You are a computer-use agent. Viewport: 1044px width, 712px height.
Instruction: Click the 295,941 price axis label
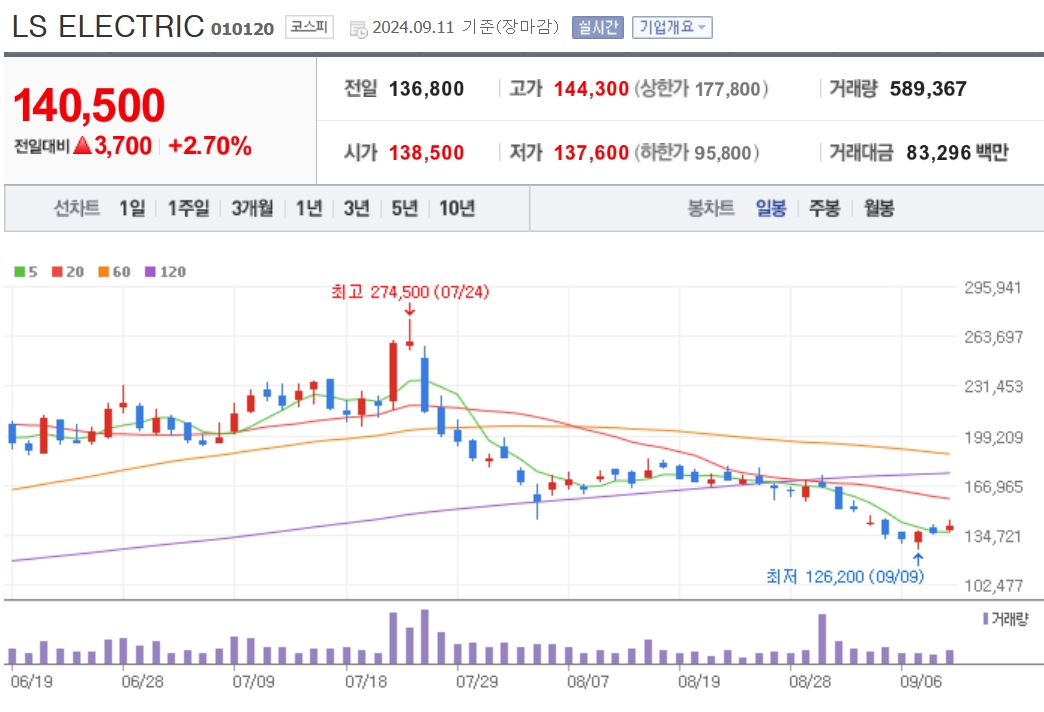(993, 288)
